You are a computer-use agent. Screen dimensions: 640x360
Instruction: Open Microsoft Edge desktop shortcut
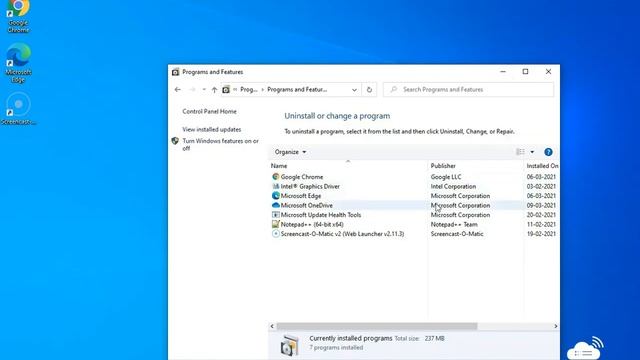(18, 62)
